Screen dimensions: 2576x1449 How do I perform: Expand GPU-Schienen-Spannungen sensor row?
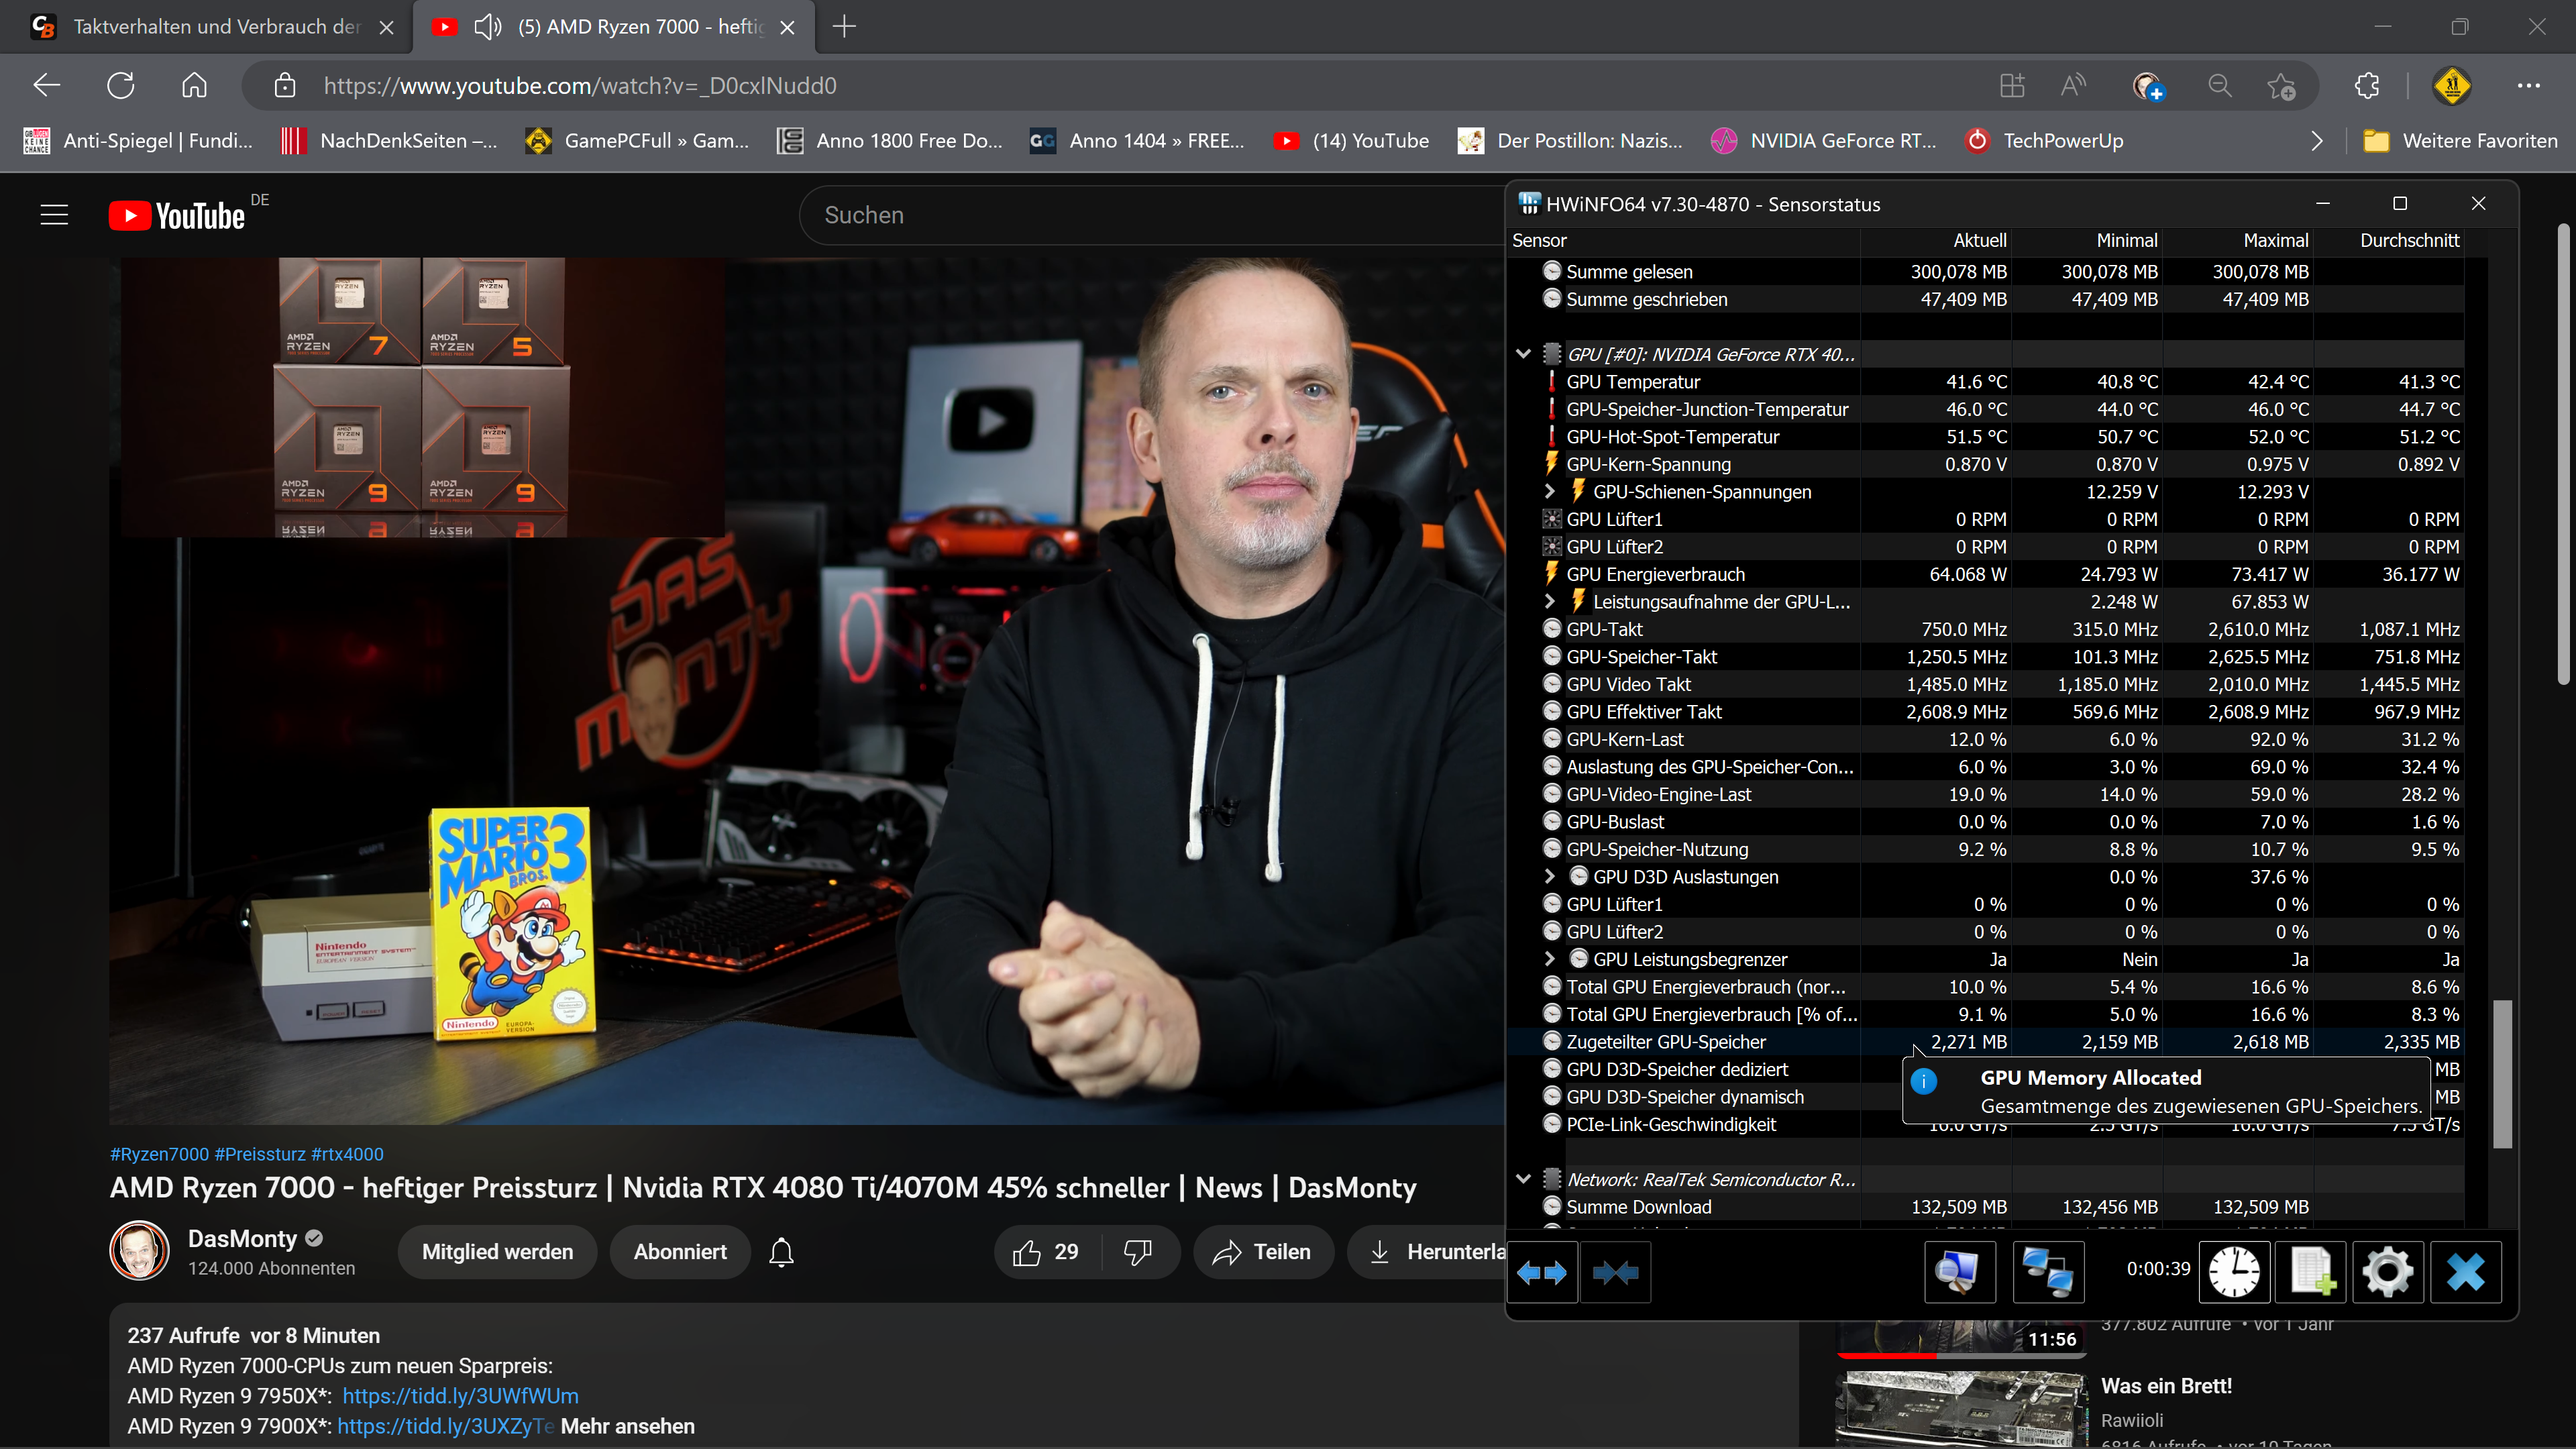pyautogui.click(x=1549, y=491)
